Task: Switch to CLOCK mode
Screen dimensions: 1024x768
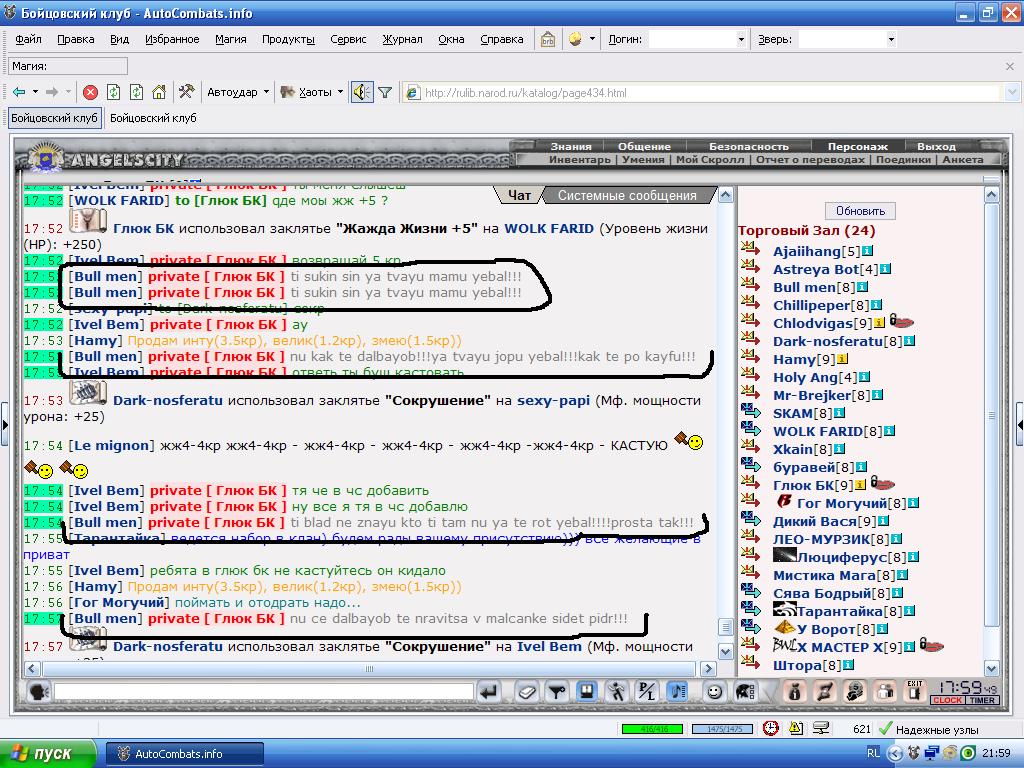Action: pyautogui.click(x=947, y=700)
